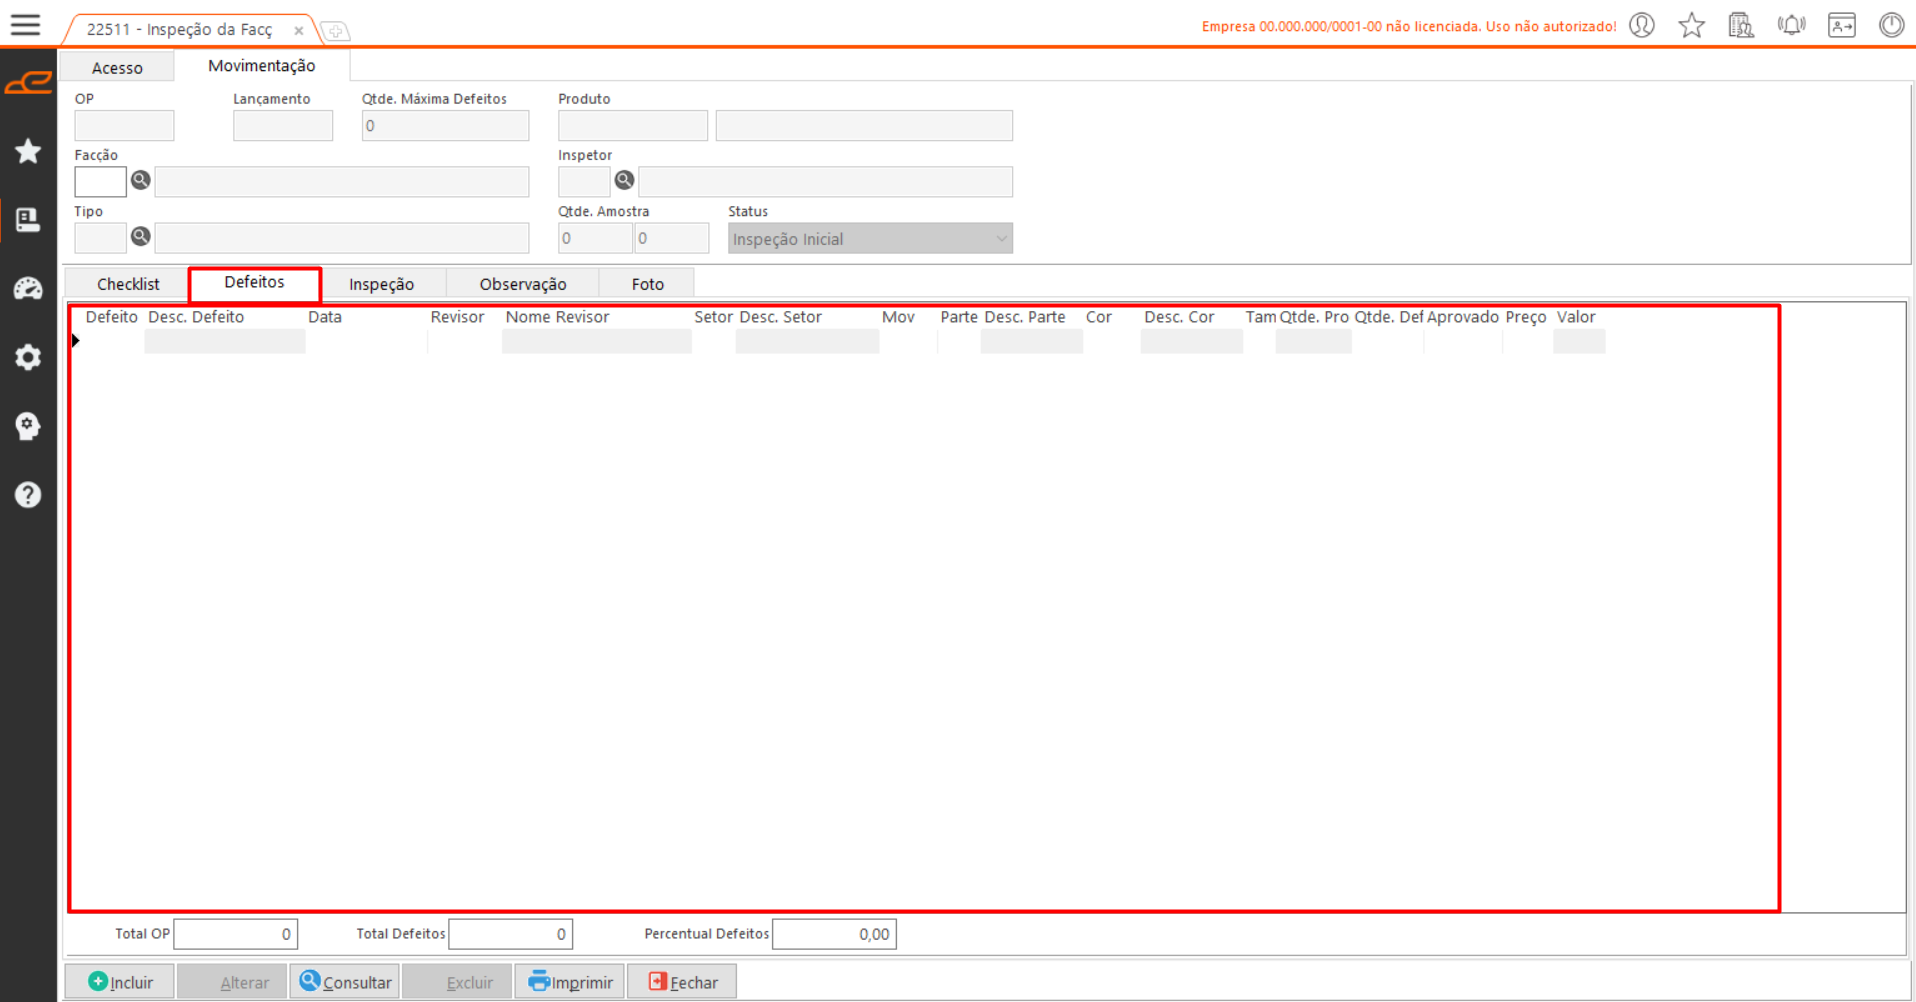Switch to the Inspeção tab
Screen dimensions: 1916x1002
tap(381, 284)
